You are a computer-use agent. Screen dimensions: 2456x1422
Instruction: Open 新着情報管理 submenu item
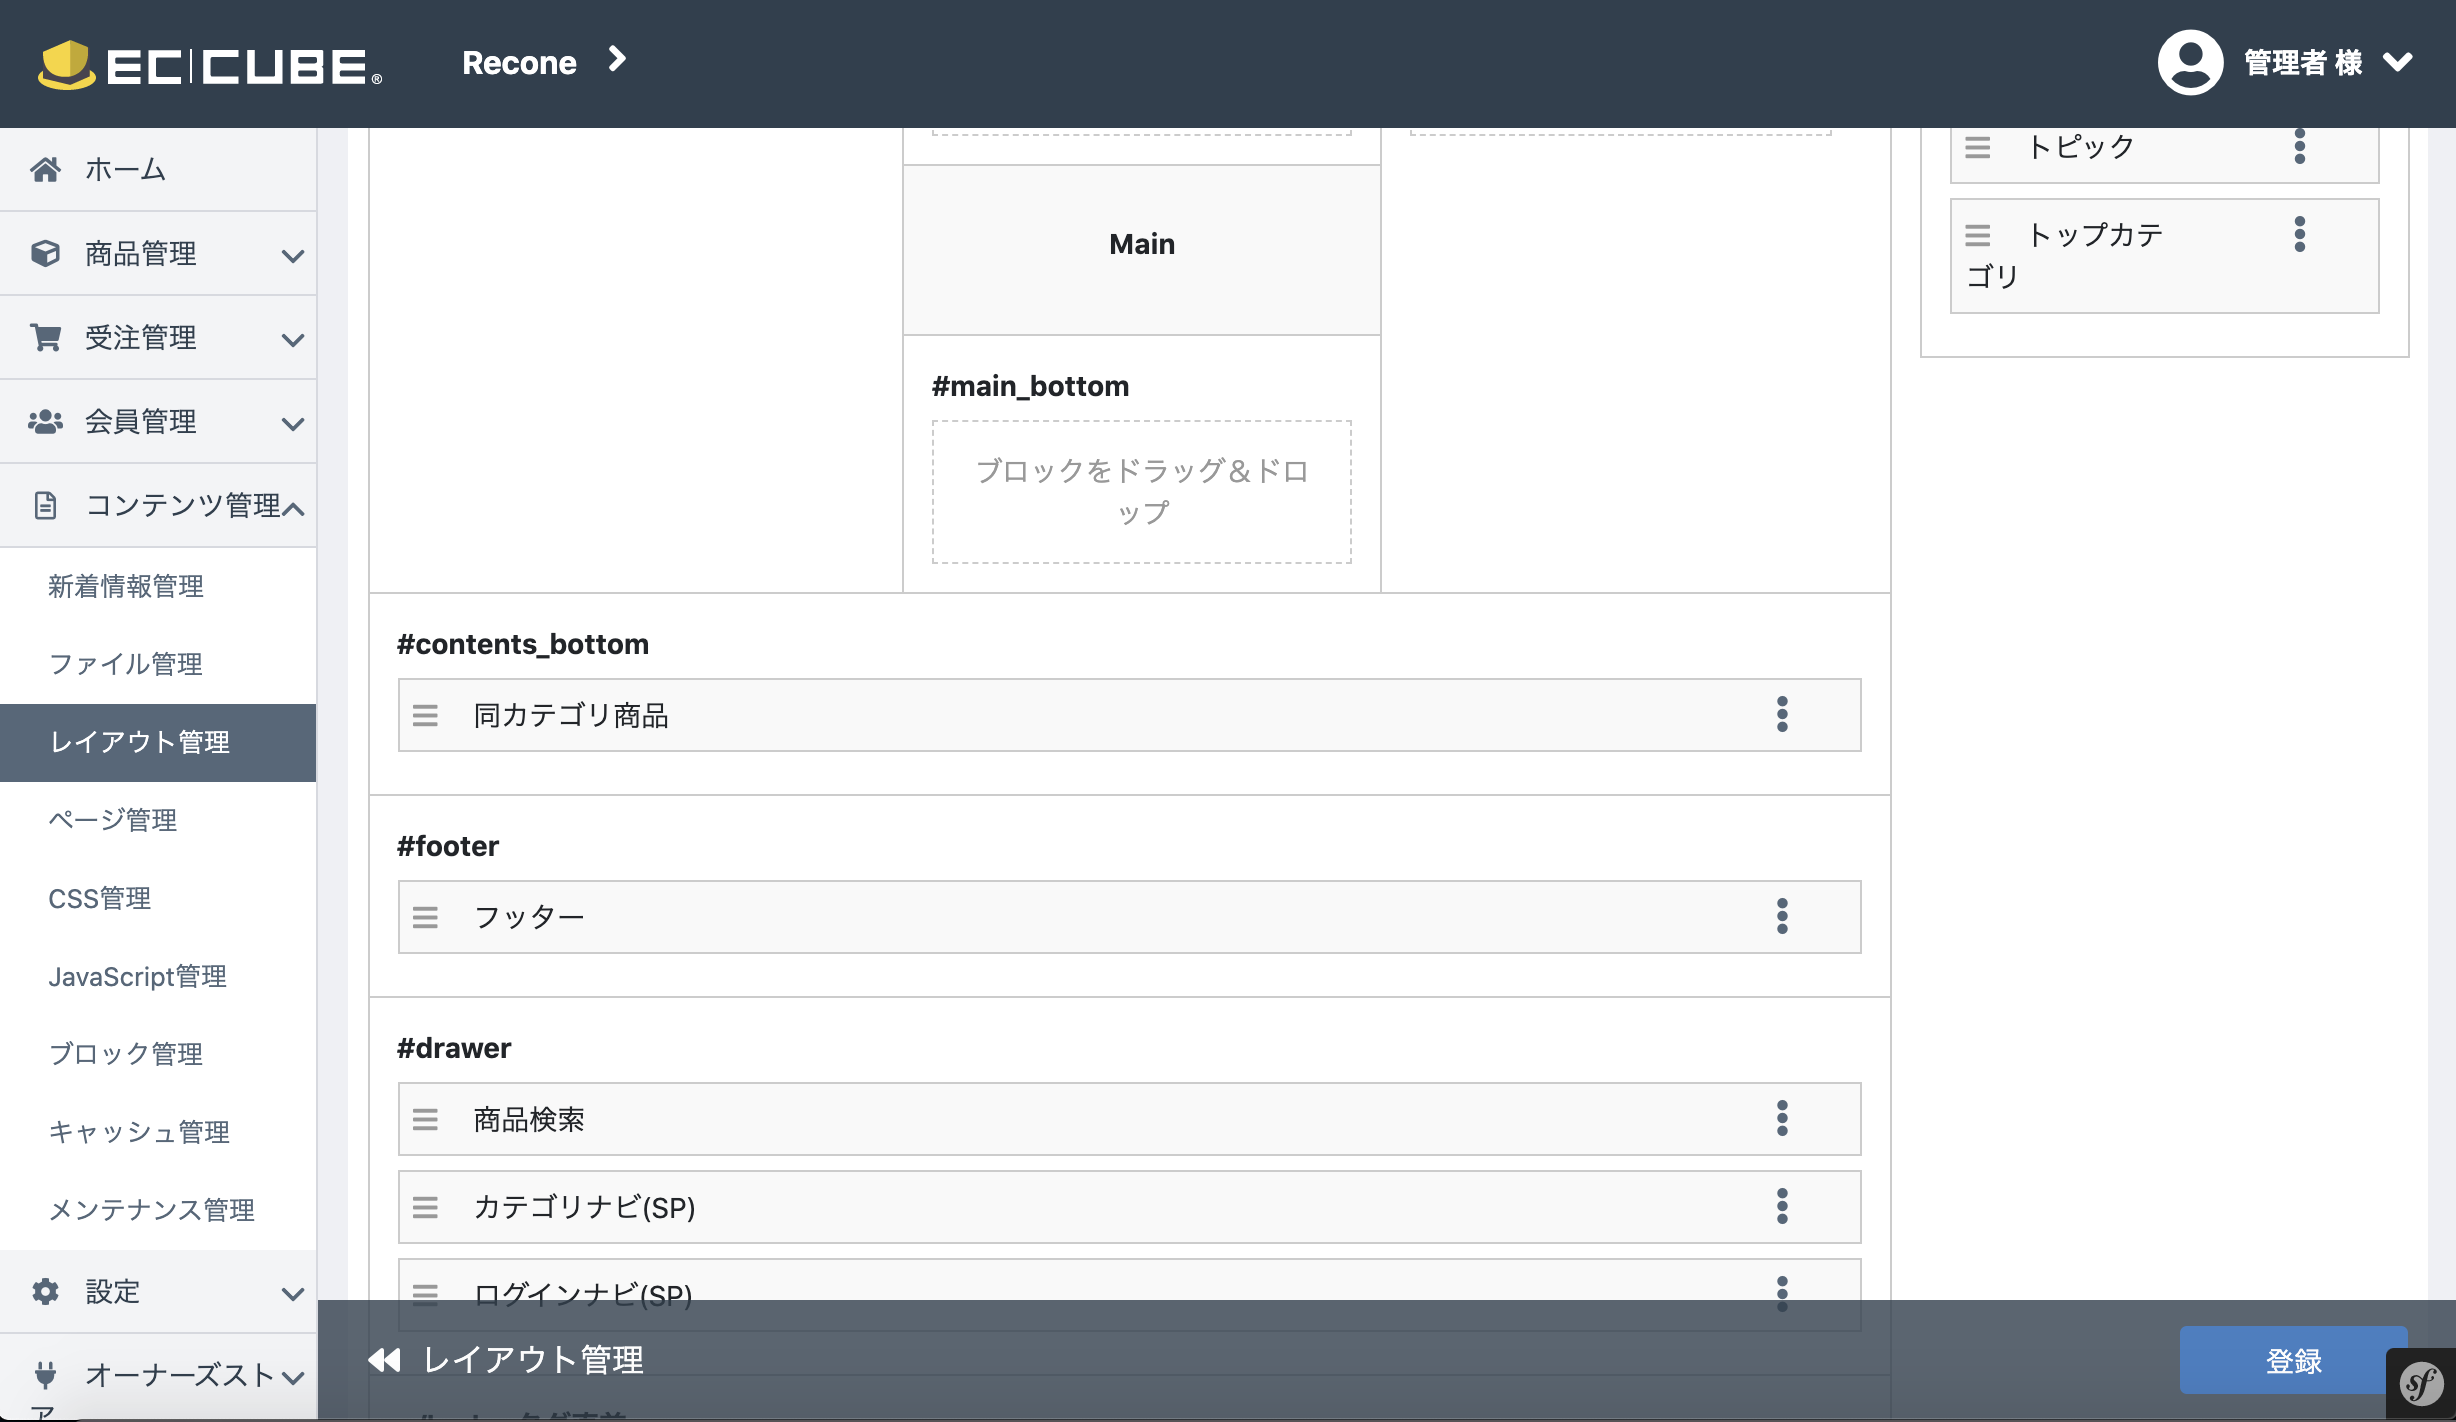coord(126,586)
